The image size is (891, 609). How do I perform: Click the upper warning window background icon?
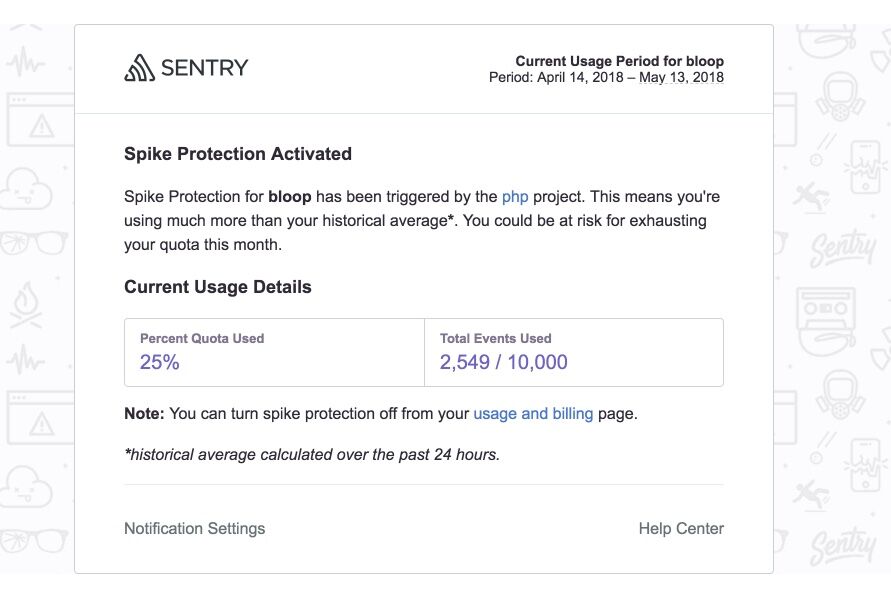[x=38, y=121]
